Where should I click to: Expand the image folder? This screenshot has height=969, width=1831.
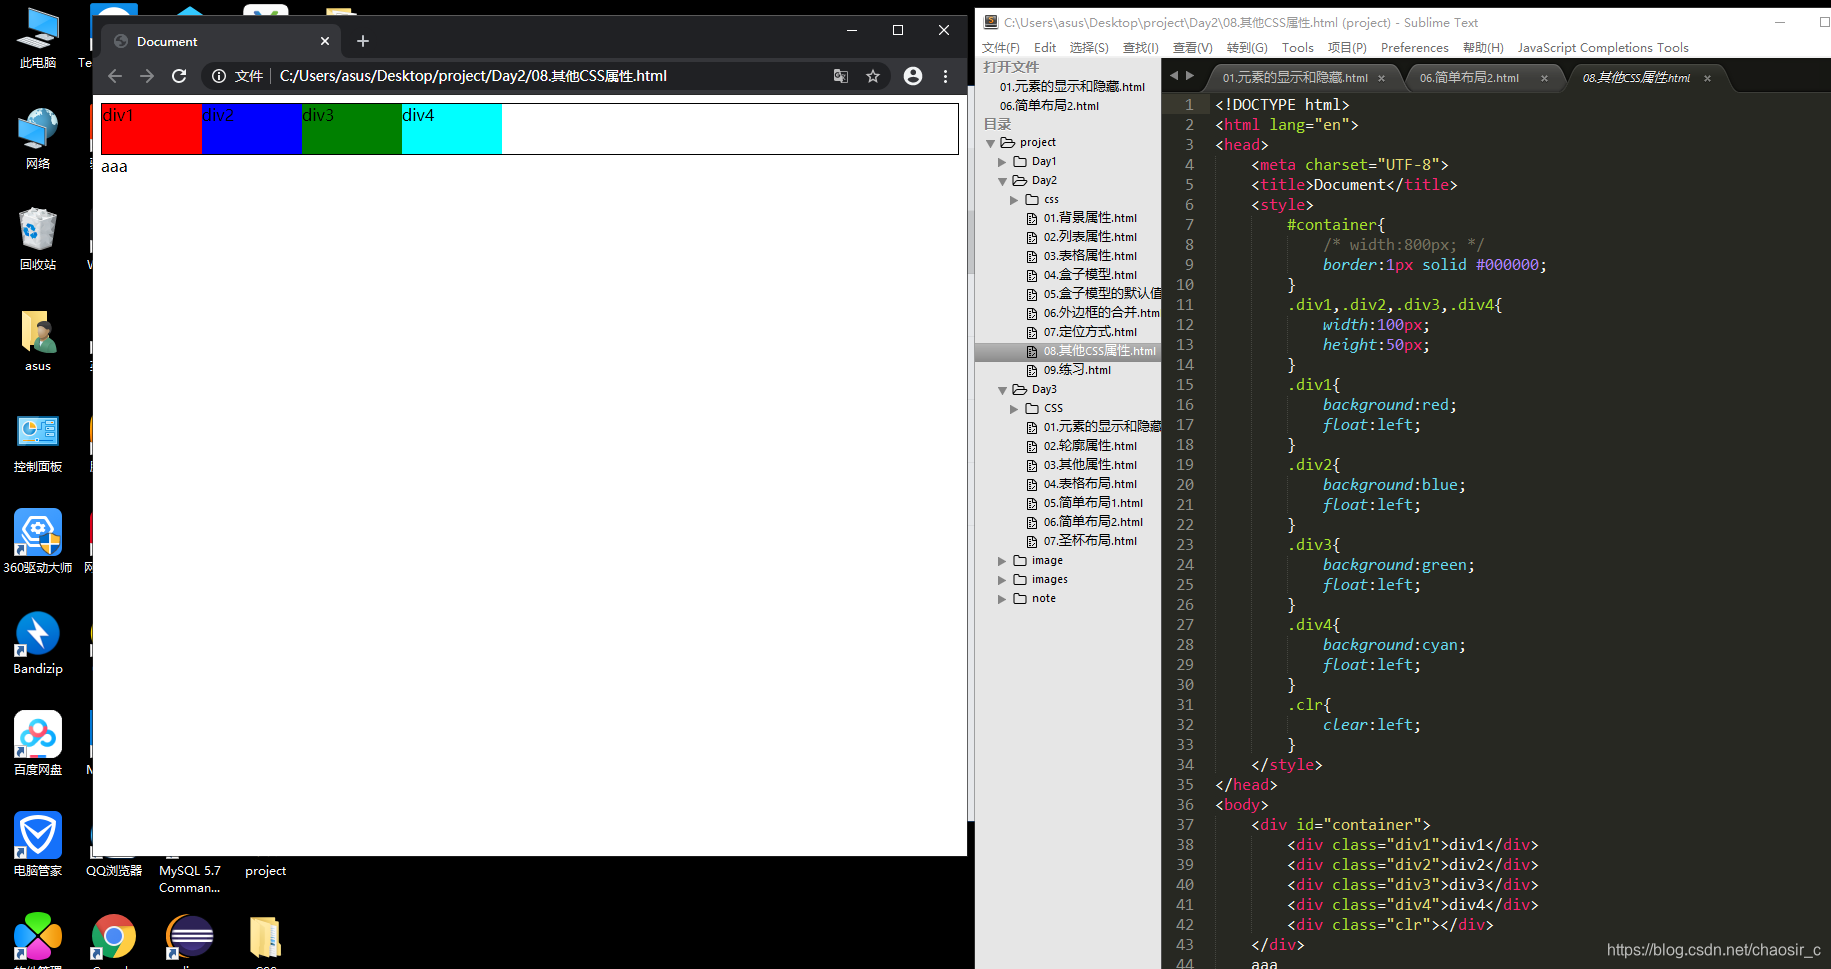point(1002,561)
